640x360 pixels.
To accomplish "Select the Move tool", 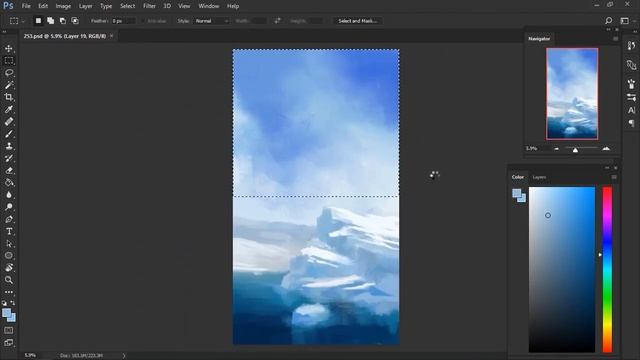I will (x=9, y=49).
